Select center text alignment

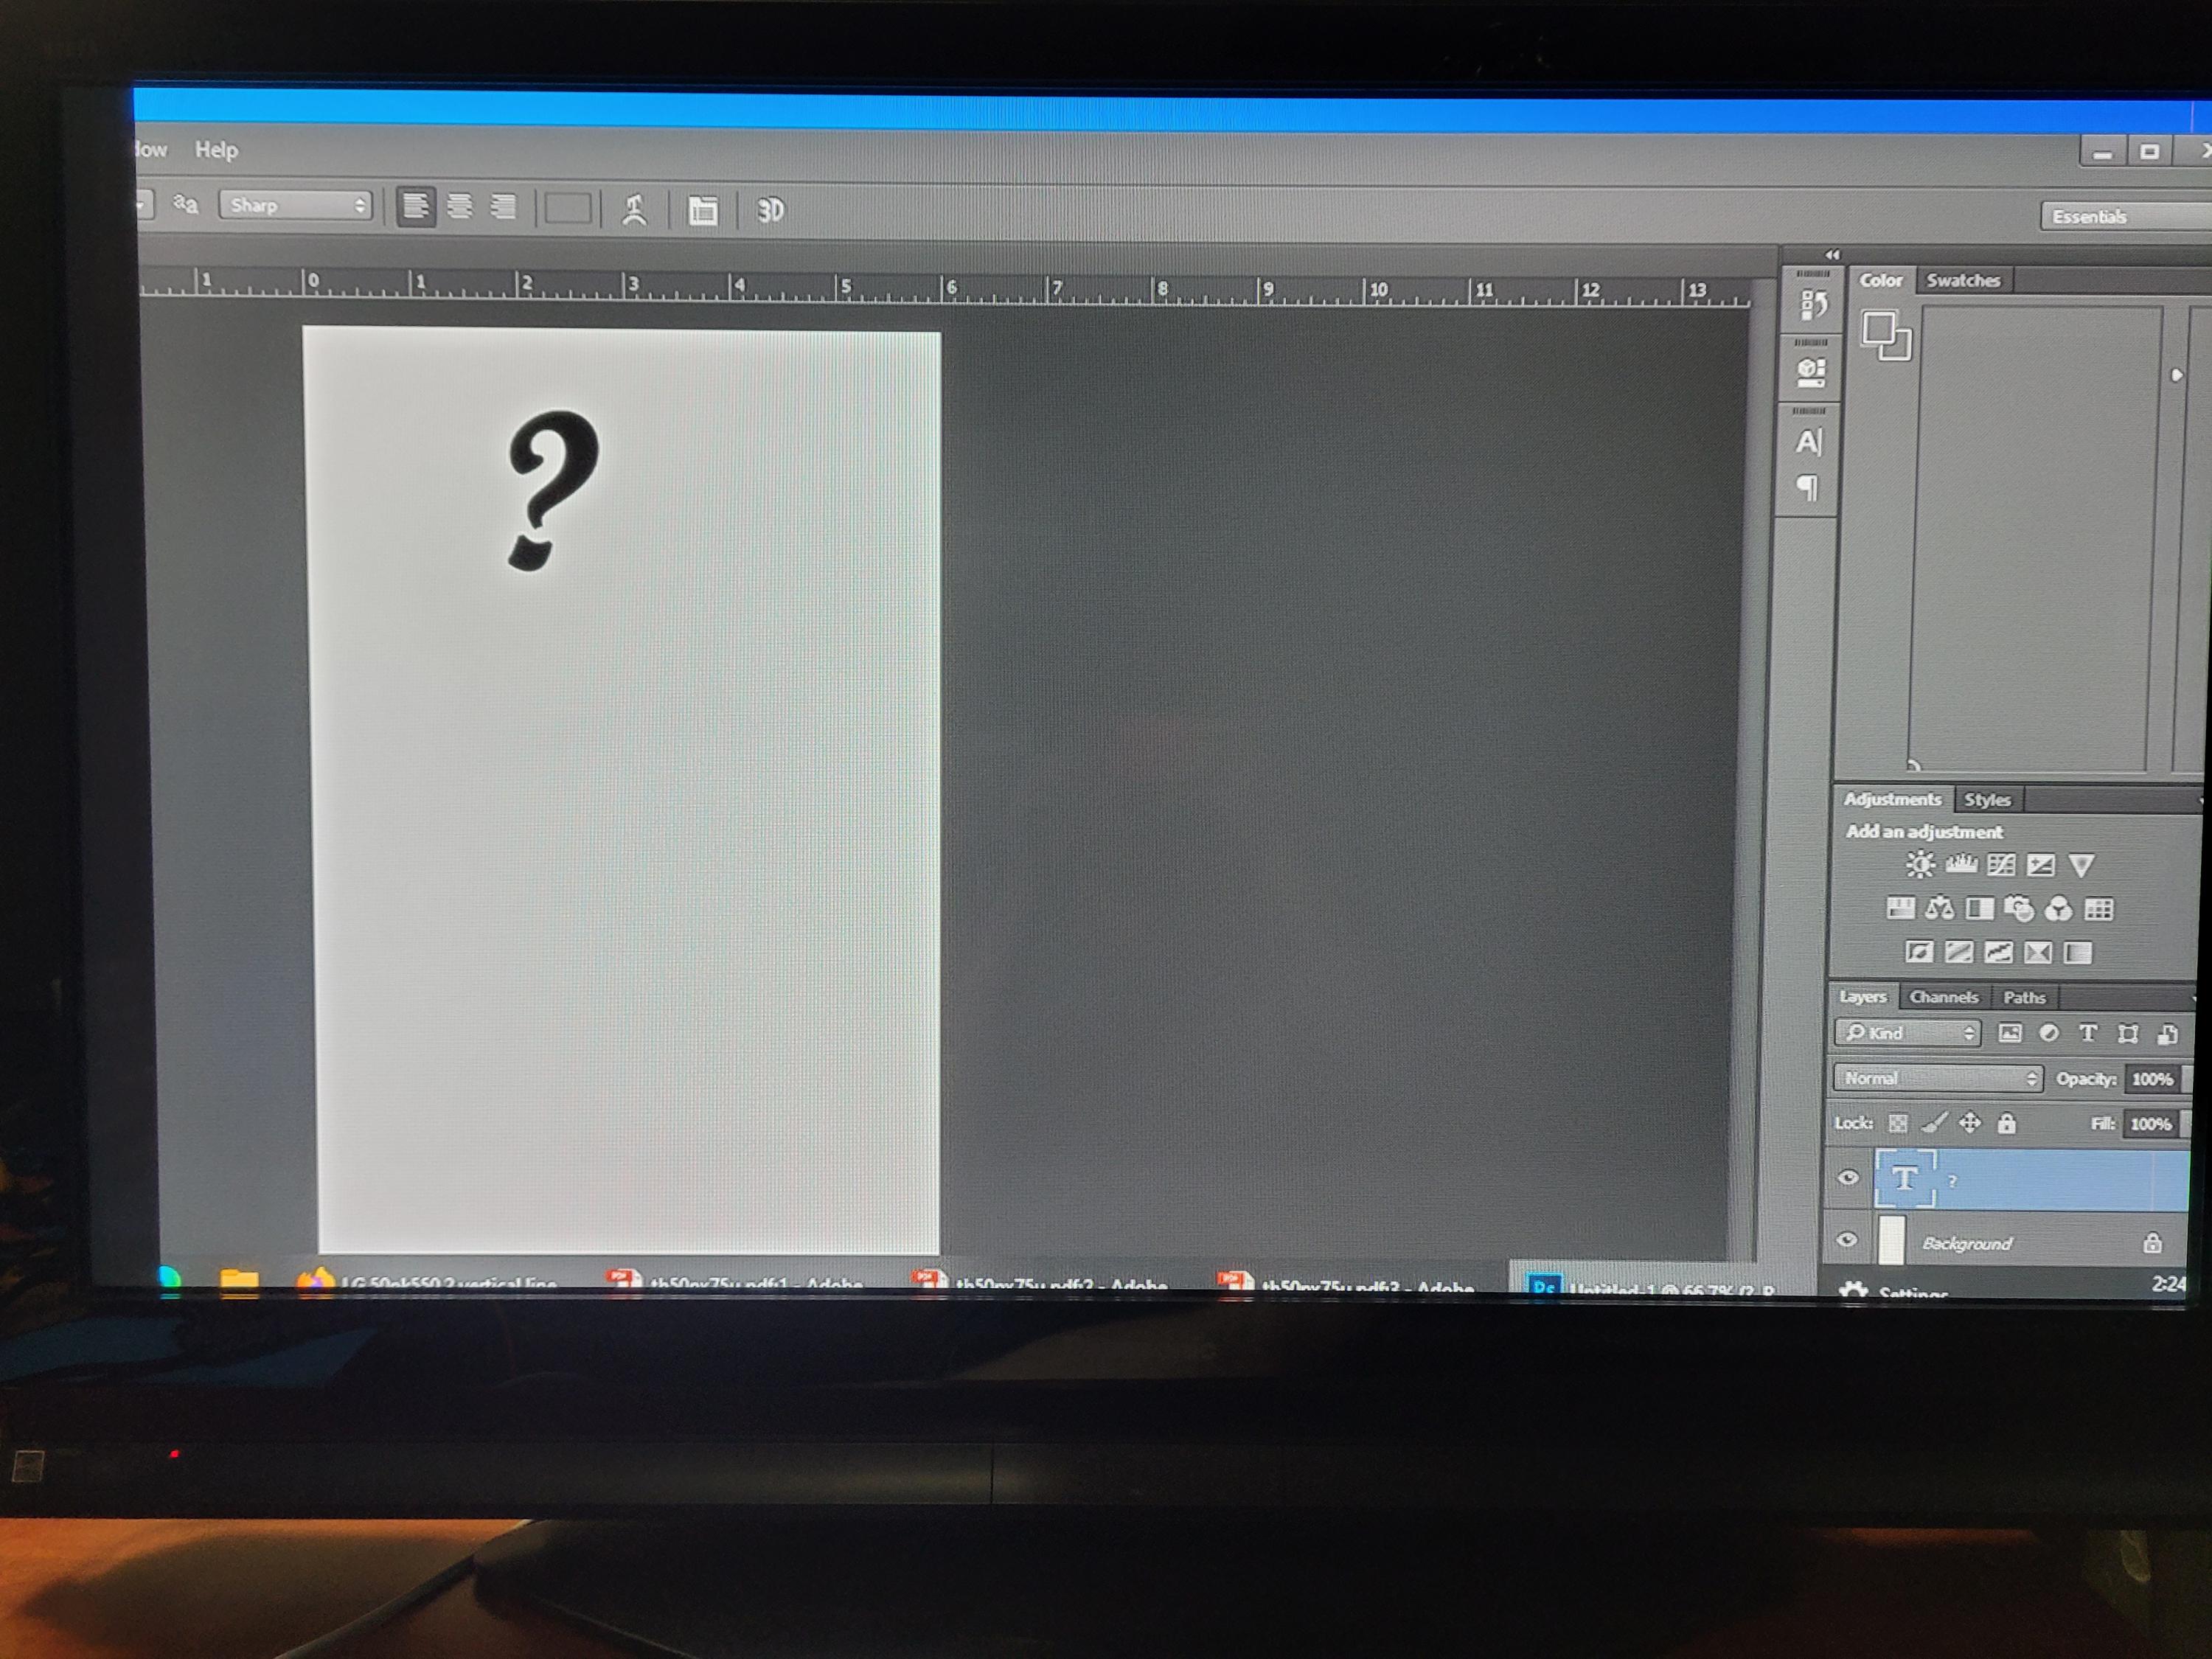[459, 207]
